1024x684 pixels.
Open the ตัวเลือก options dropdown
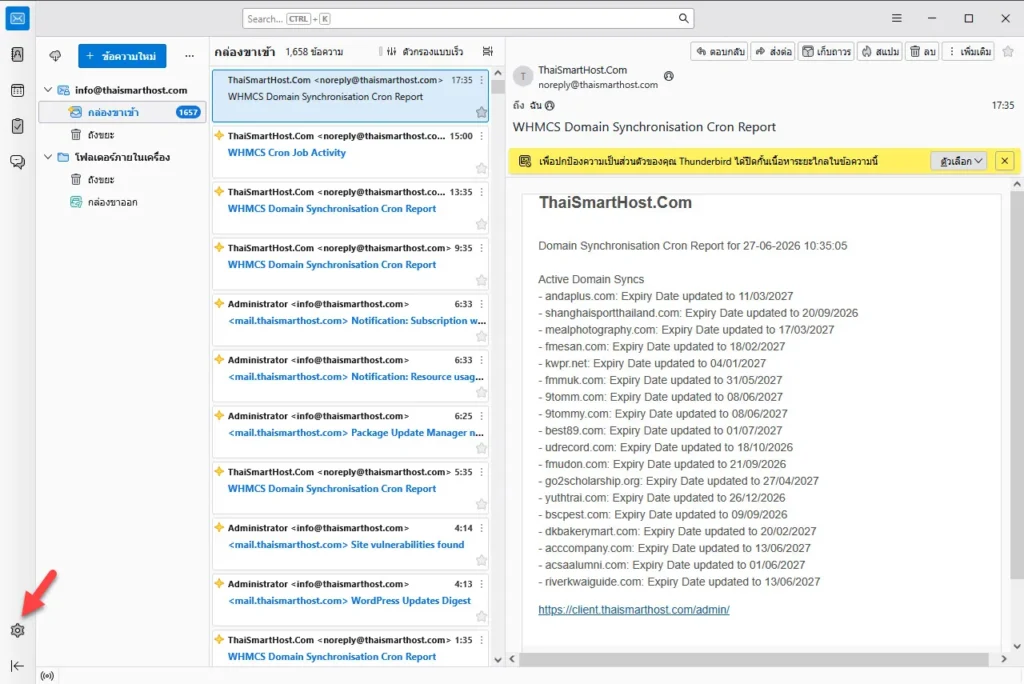click(958, 161)
